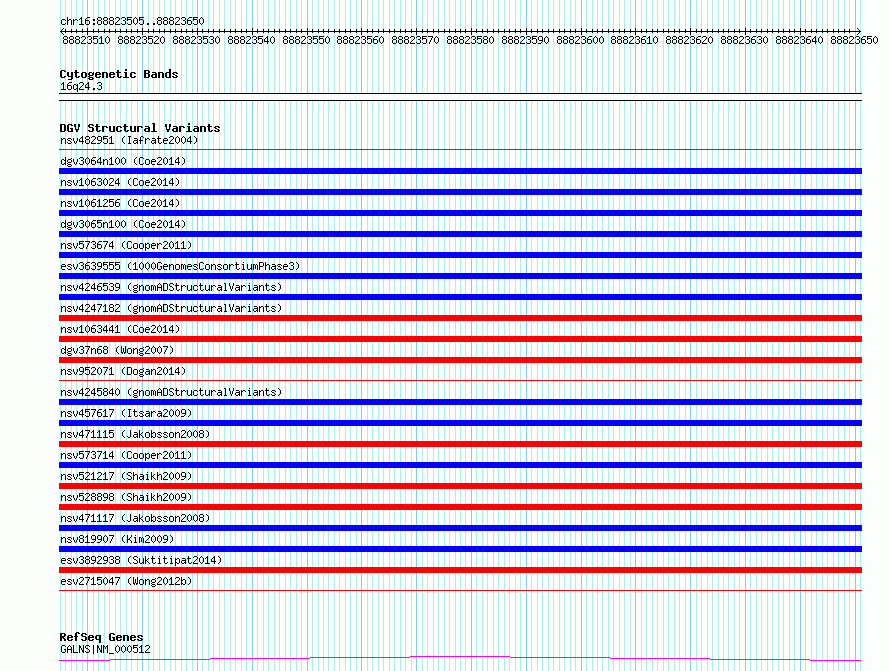
Task: Click esv2715047 (Wong2012b) variant label
Action: point(126,581)
